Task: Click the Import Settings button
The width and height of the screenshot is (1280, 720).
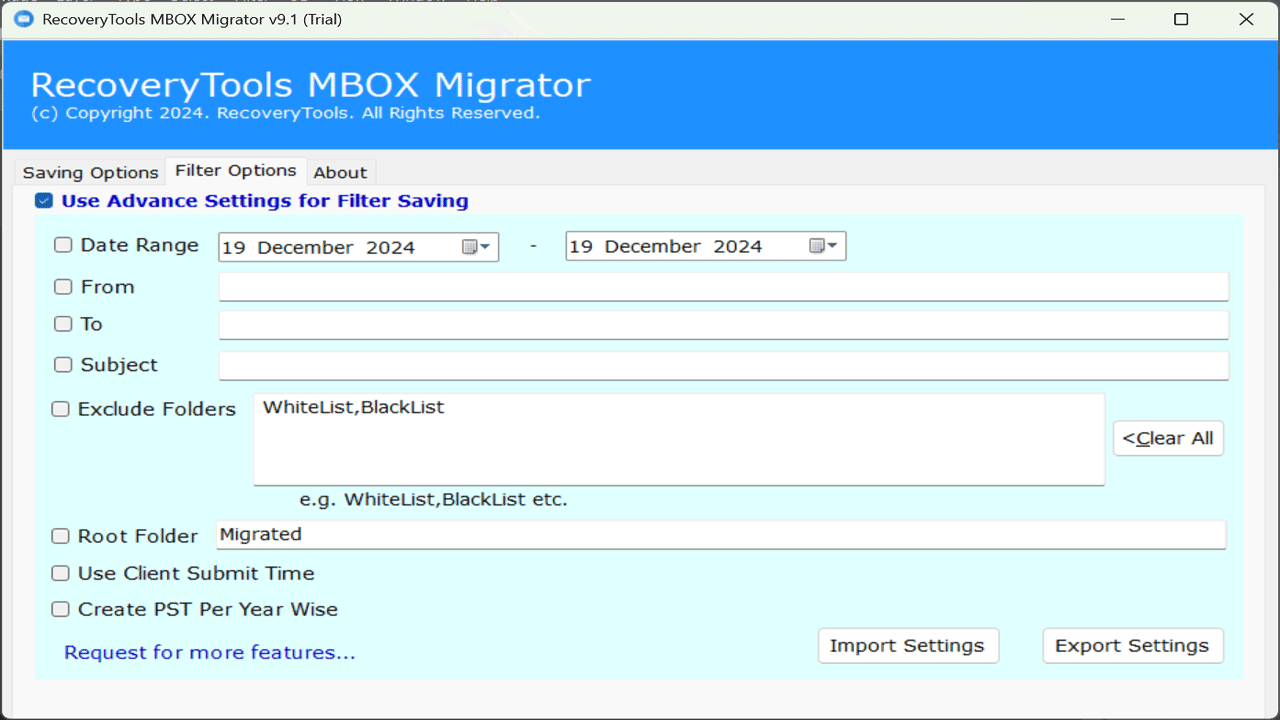Action: (x=907, y=646)
